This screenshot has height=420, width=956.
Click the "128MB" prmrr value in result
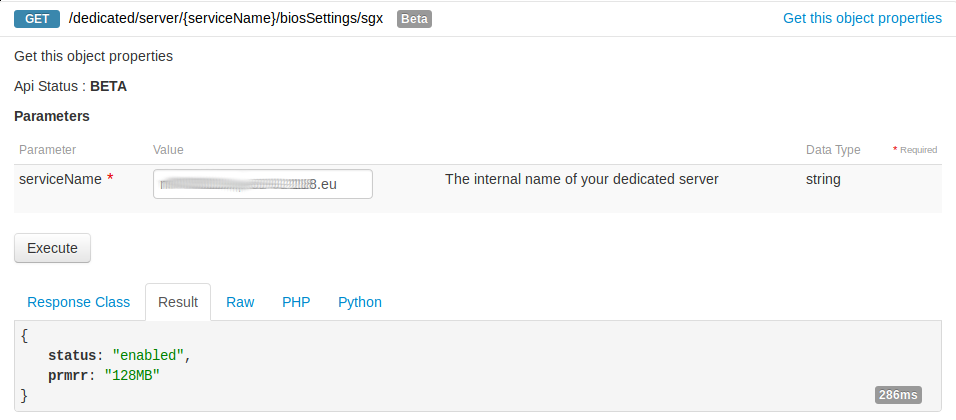(x=132, y=373)
